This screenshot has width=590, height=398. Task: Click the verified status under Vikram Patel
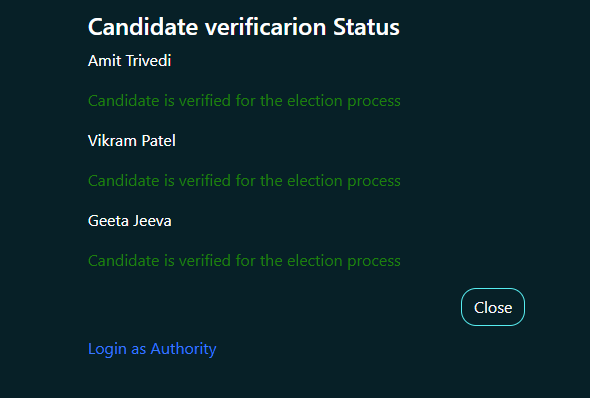244,181
